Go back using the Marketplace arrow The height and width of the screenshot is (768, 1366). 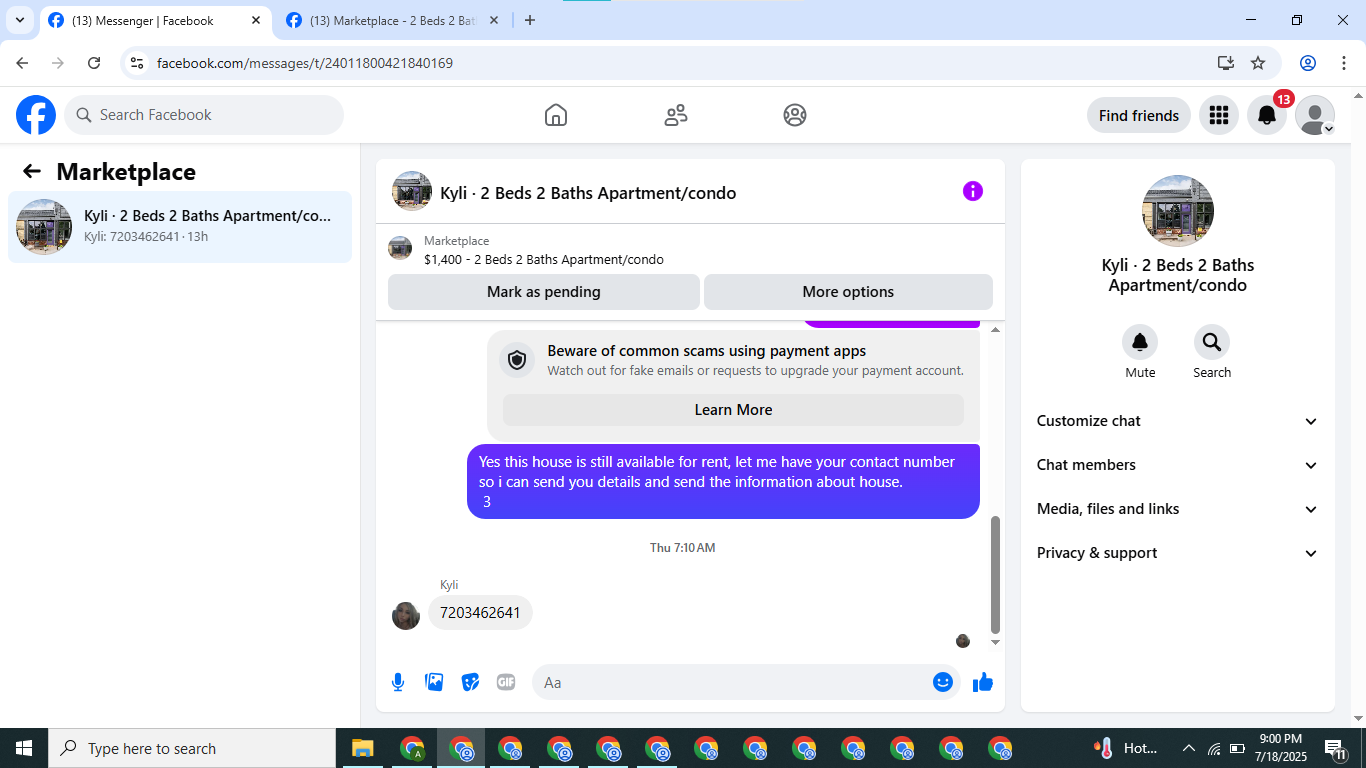coord(32,171)
